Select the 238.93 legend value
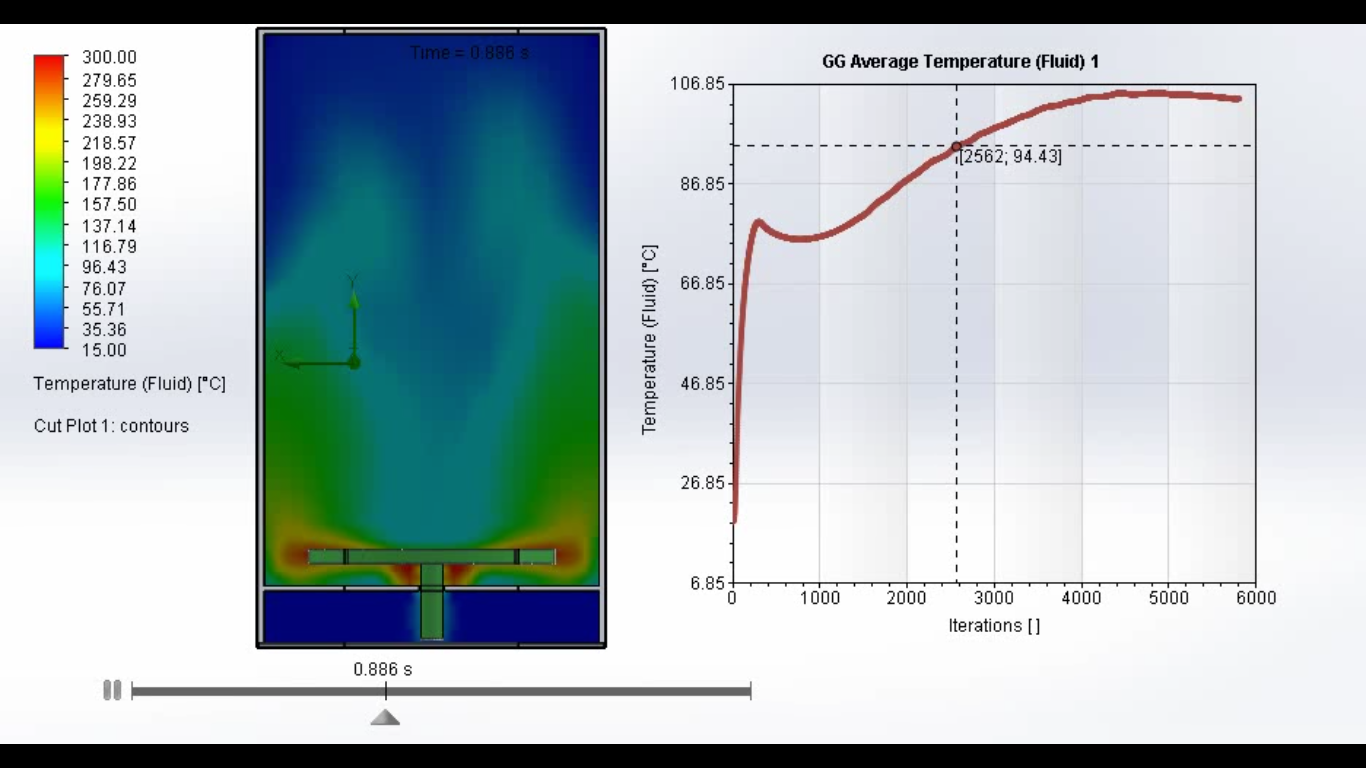Viewport: 1366px width, 768px height. coord(109,121)
